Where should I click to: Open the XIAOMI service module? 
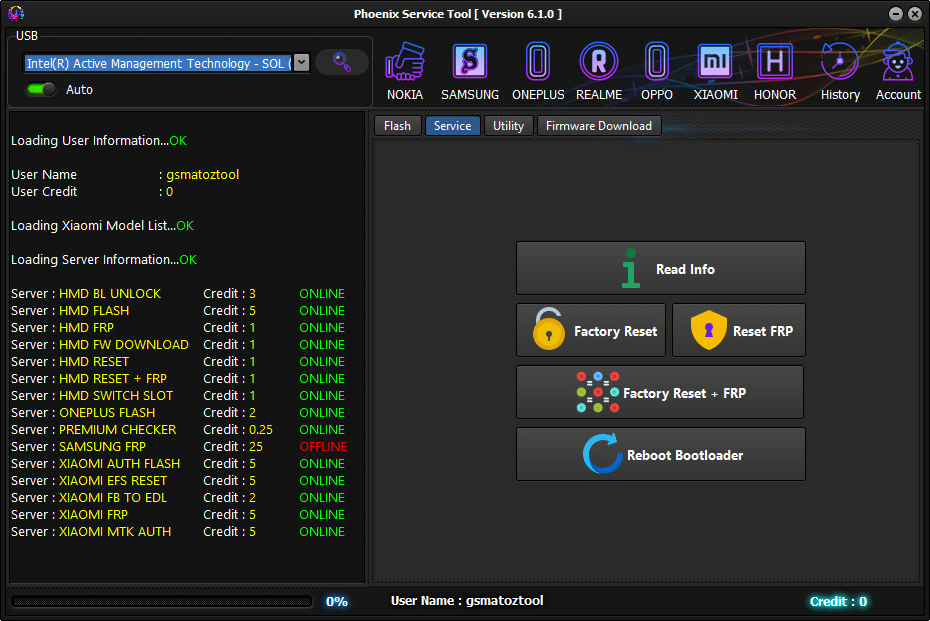(715, 68)
